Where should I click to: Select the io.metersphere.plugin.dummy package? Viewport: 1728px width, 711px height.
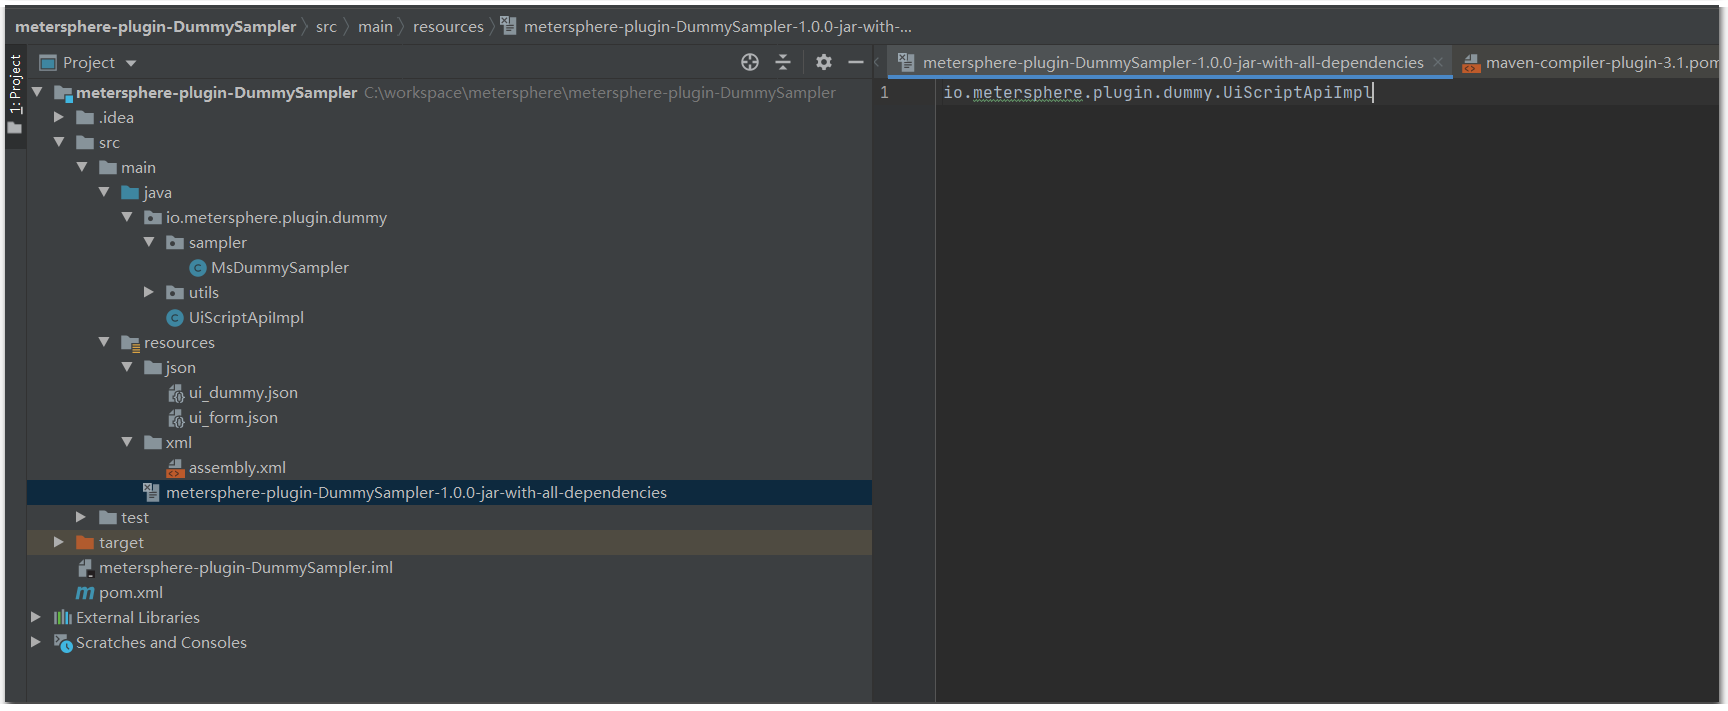pyautogui.click(x=276, y=218)
